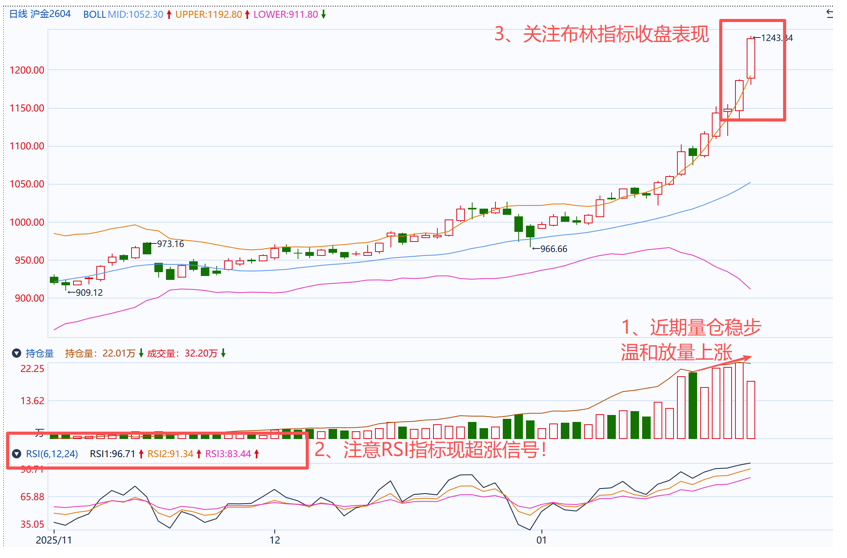
Task: Select the 持仓量: 22.01万 readout
Action: pyautogui.click(x=100, y=354)
